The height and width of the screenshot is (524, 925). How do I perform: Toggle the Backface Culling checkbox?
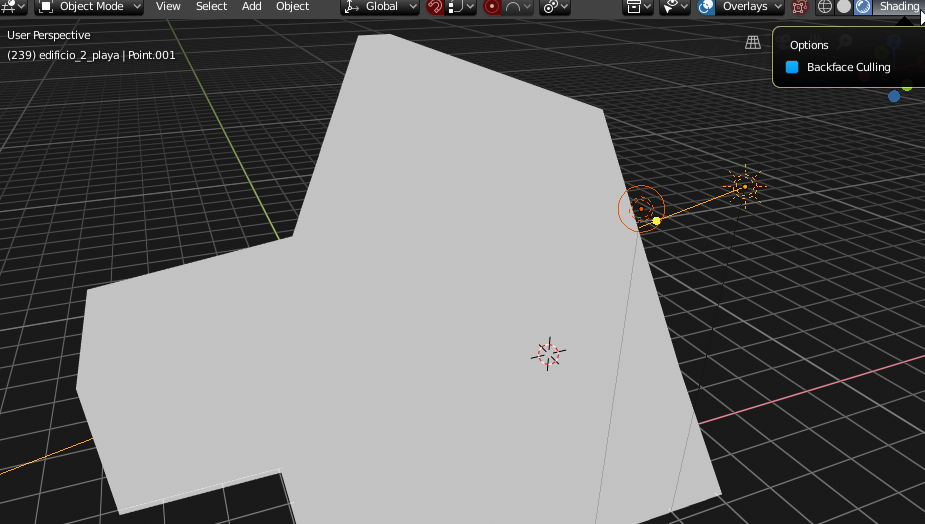[x=792, y=67]
